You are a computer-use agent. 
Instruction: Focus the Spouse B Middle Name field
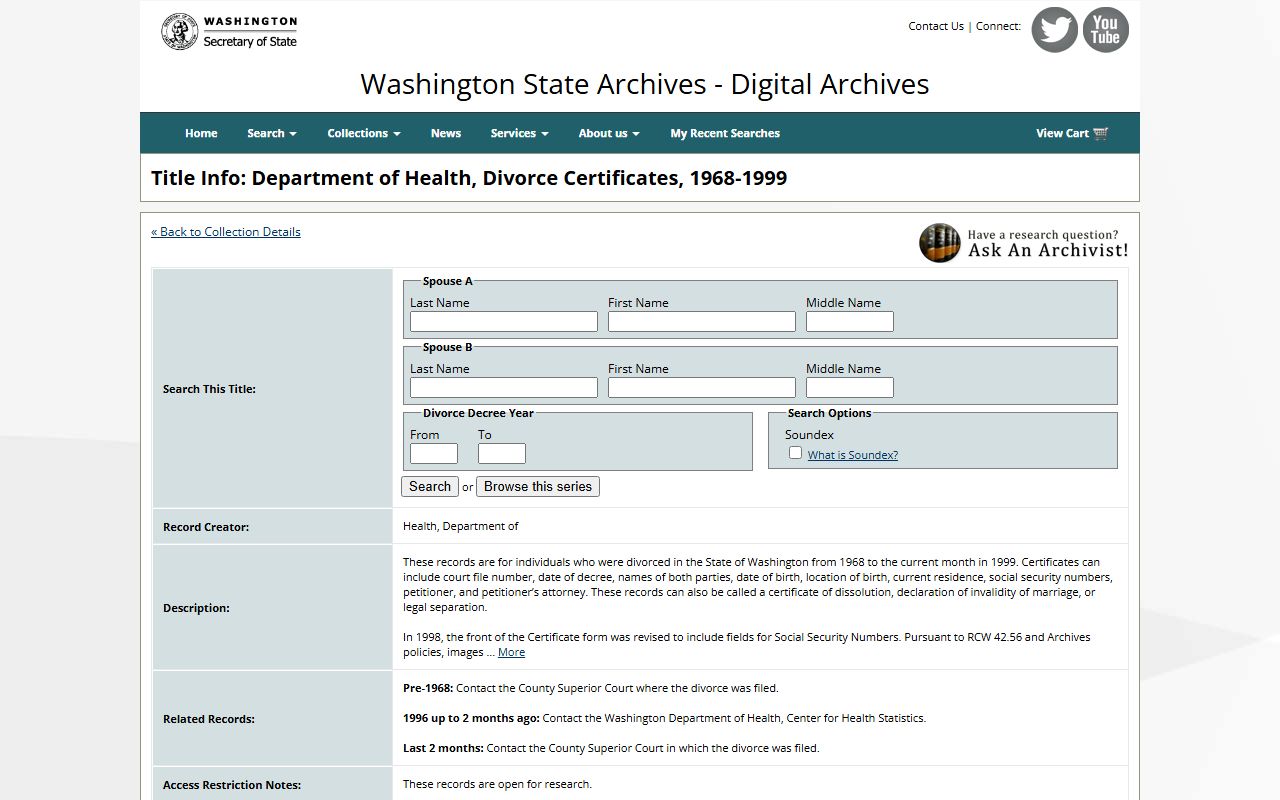pos(850,388)
